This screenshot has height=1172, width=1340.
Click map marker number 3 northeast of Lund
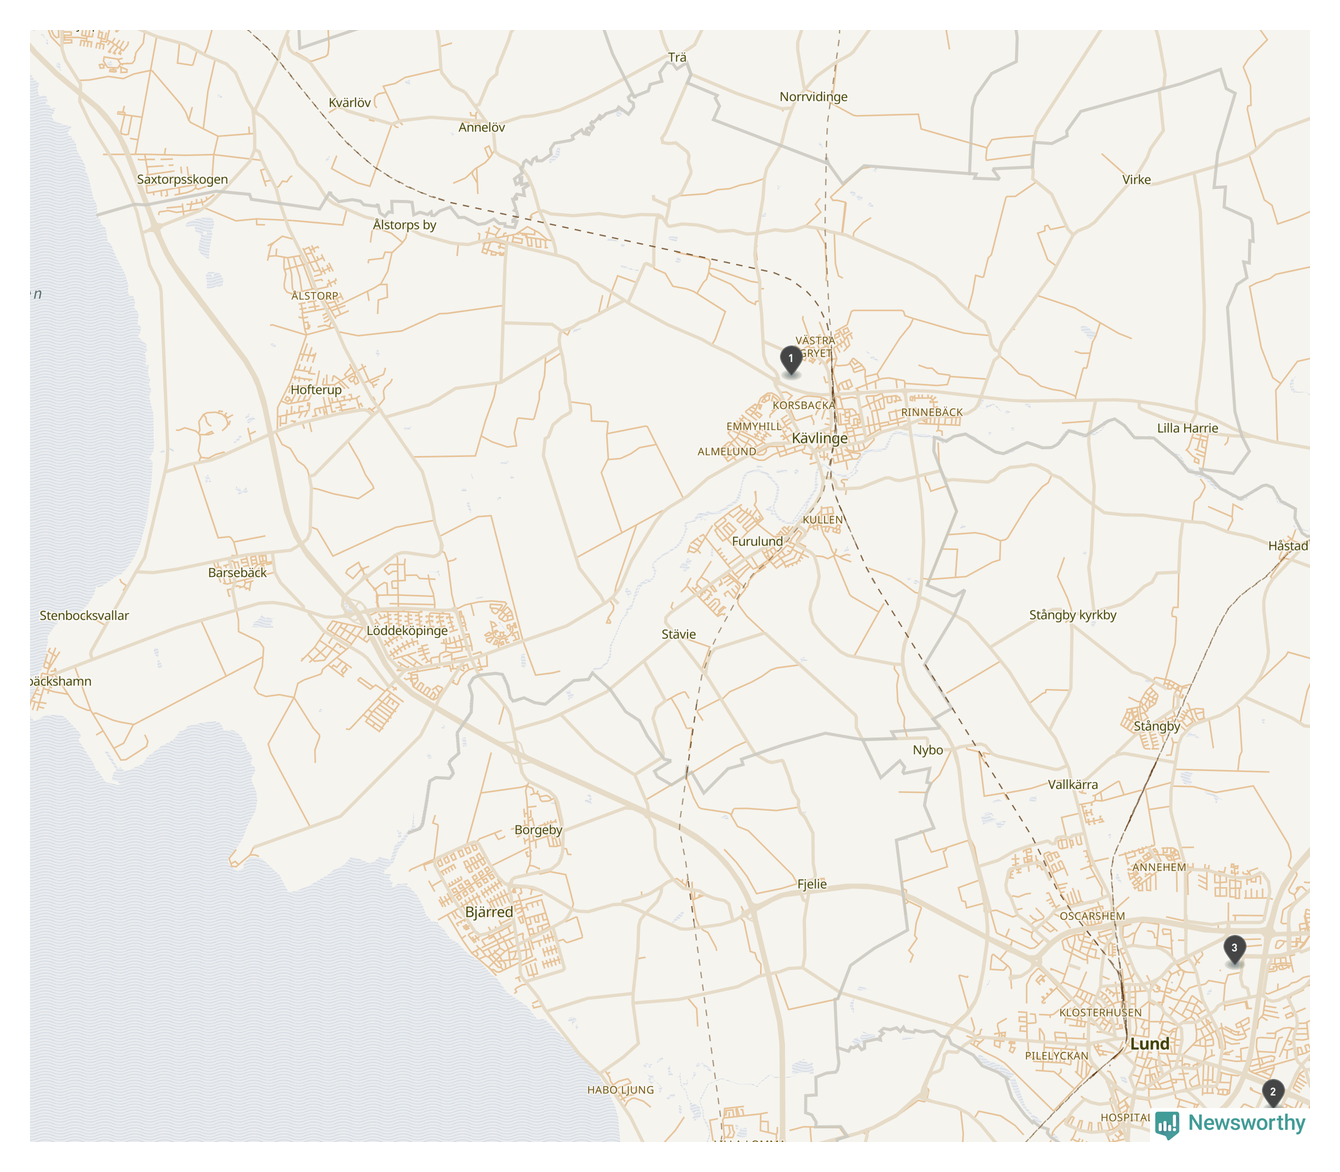1235,949
